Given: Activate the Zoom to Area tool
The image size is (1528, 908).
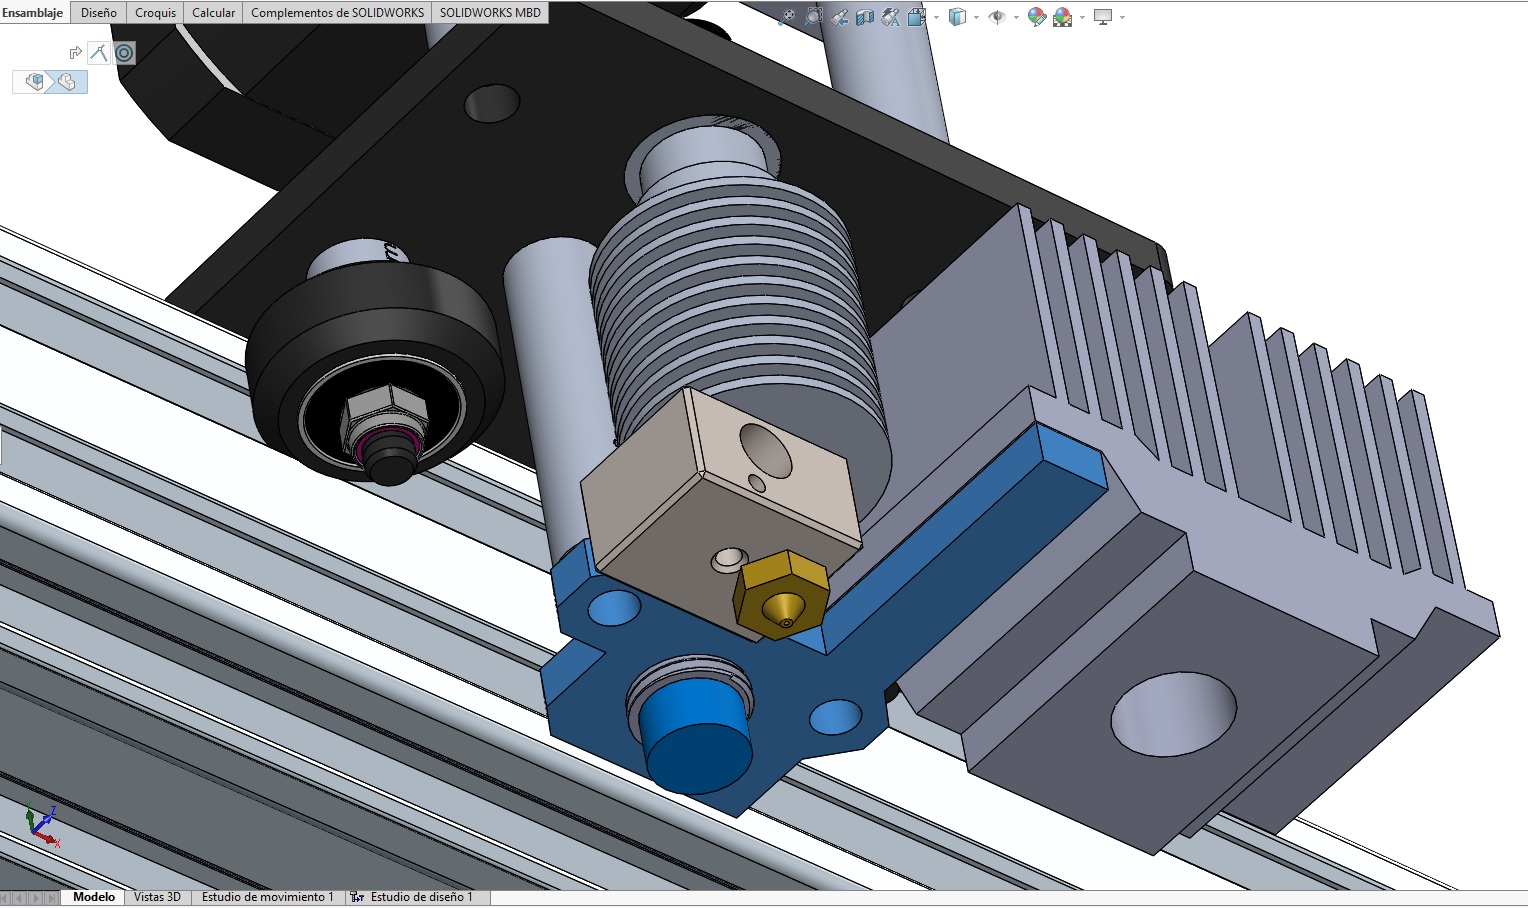Looking at the screenshot, I should tap(814, 17).
